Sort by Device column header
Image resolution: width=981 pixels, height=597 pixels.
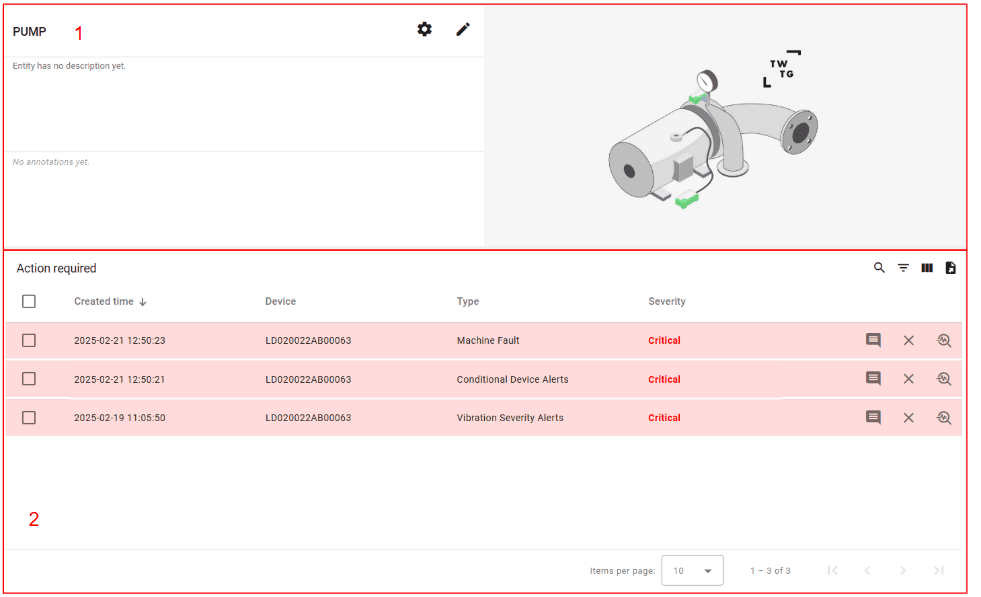click(280, 302)
